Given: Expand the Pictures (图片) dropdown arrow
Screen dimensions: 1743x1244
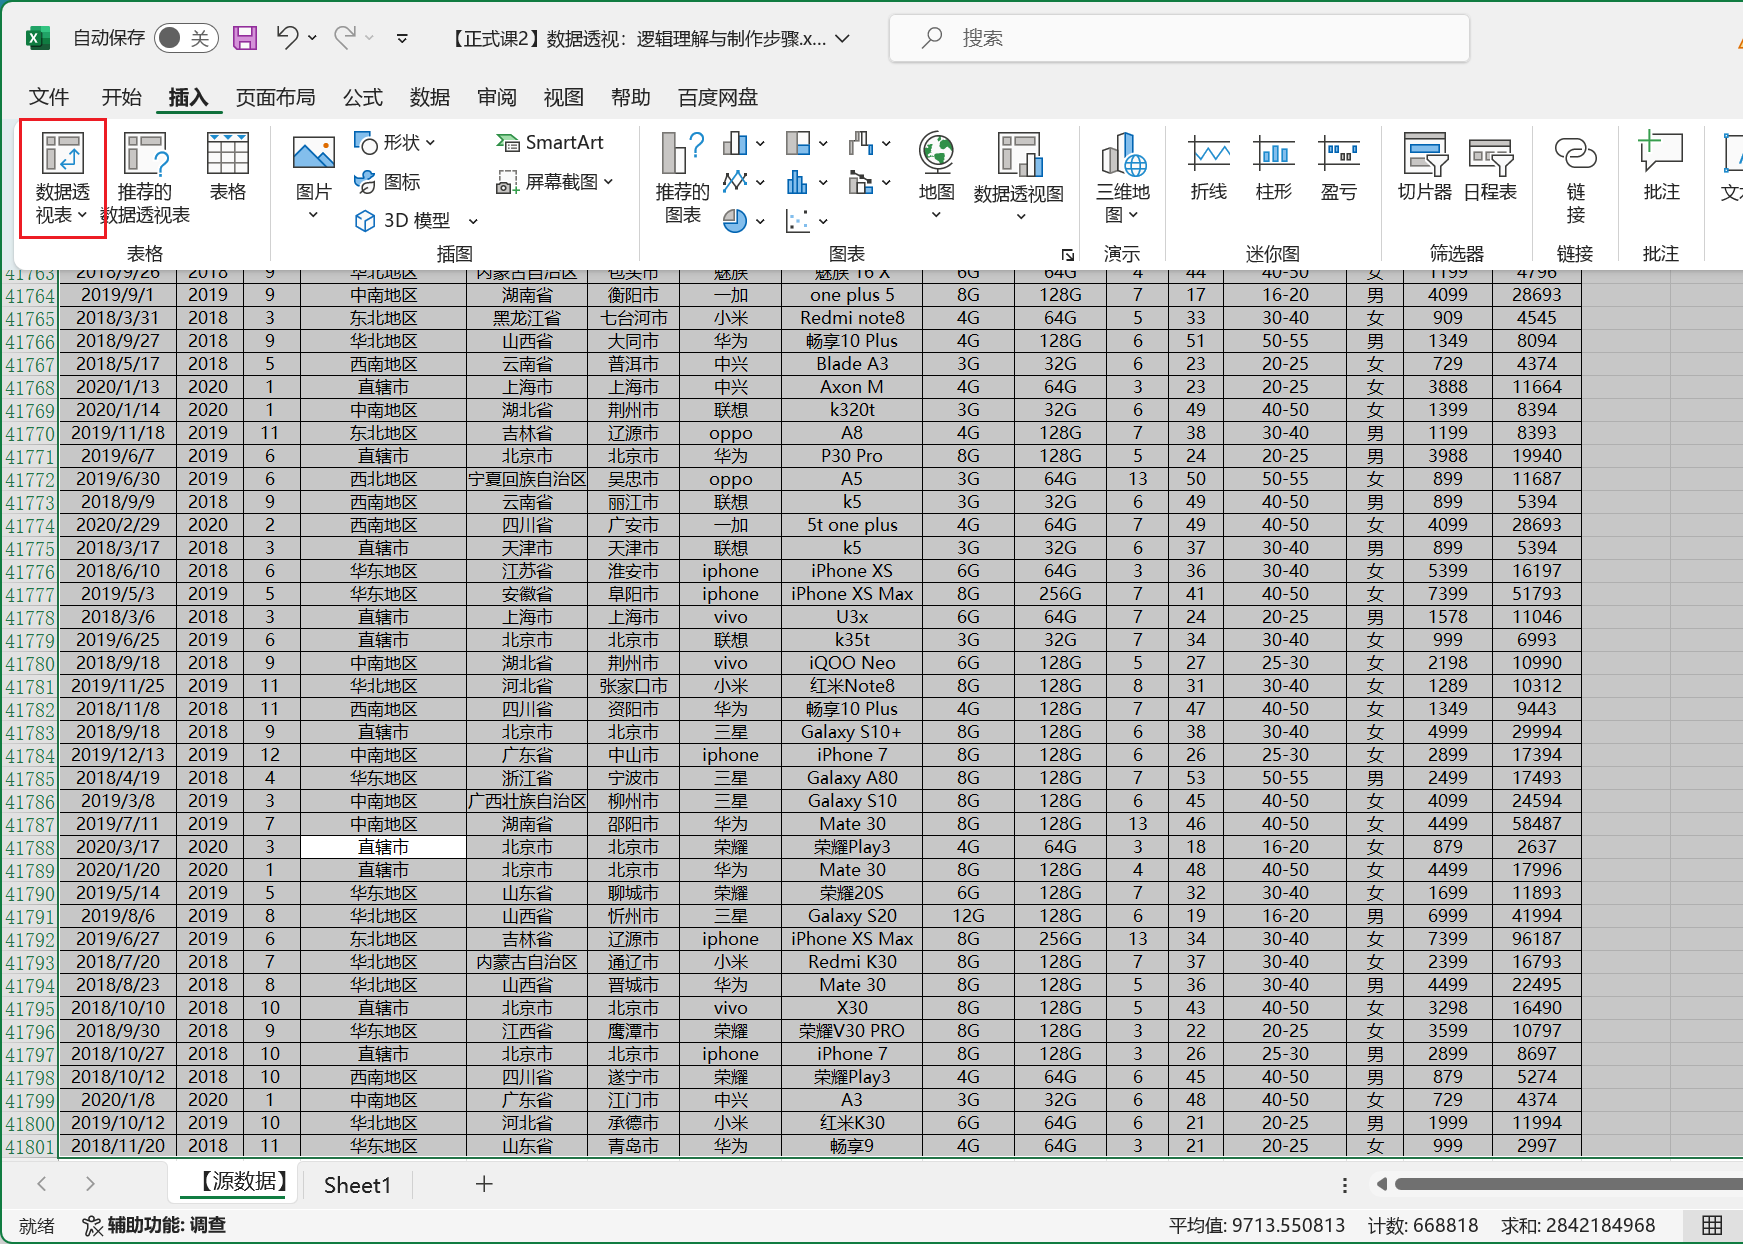Looking at the screenshot, I should (313, 215).
